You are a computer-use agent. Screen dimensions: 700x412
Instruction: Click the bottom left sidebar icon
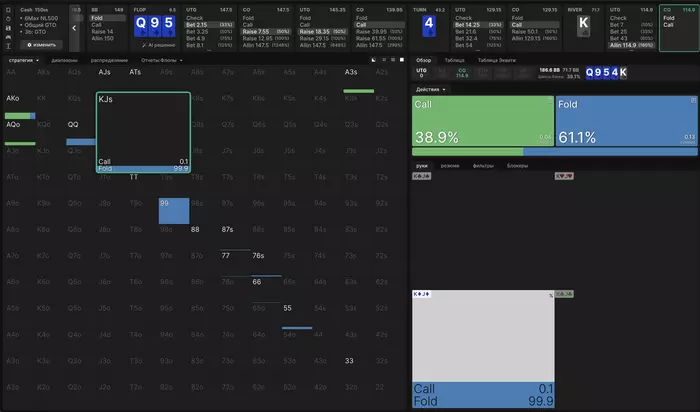(x=8, y=46)
